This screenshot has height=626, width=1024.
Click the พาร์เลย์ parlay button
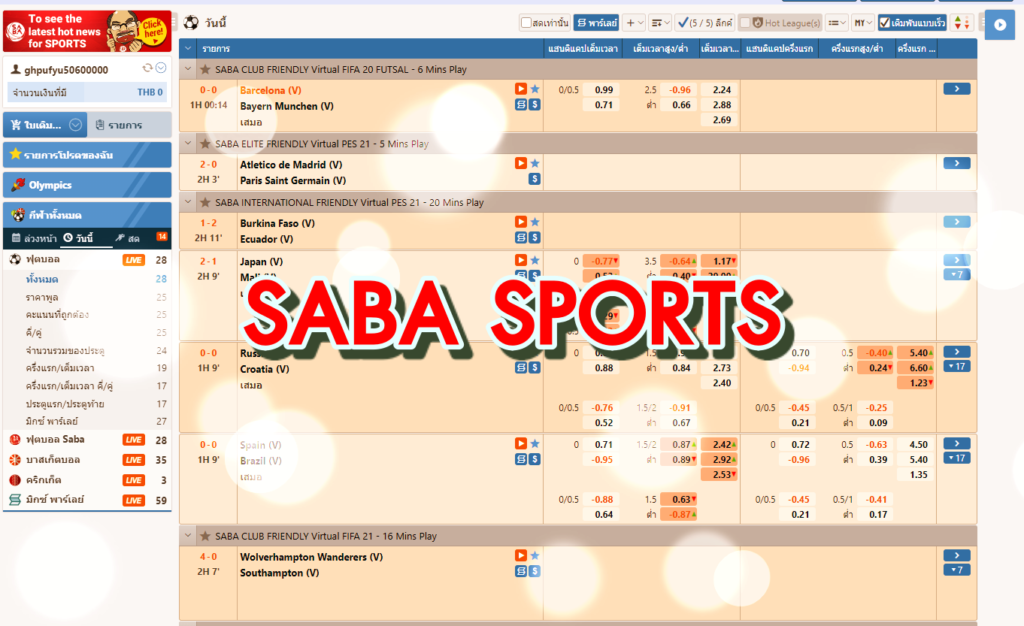(597, 23)
